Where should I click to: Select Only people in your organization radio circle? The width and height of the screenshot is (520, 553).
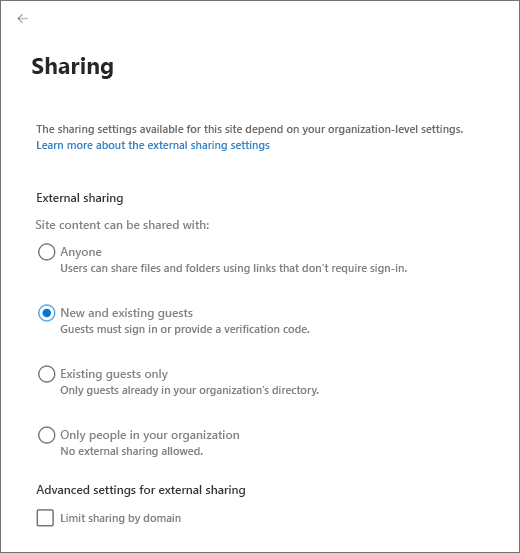(47, 435)
